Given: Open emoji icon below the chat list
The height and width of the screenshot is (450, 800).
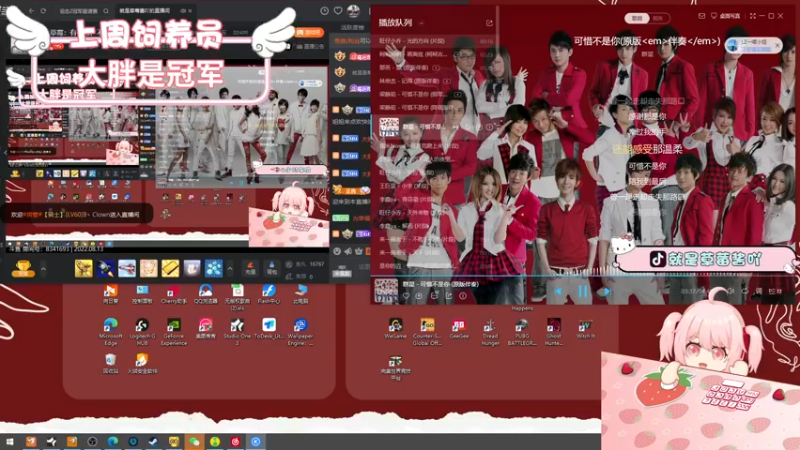Looking at the screenshot, I should pyautogui.click(x=337, y=251).
